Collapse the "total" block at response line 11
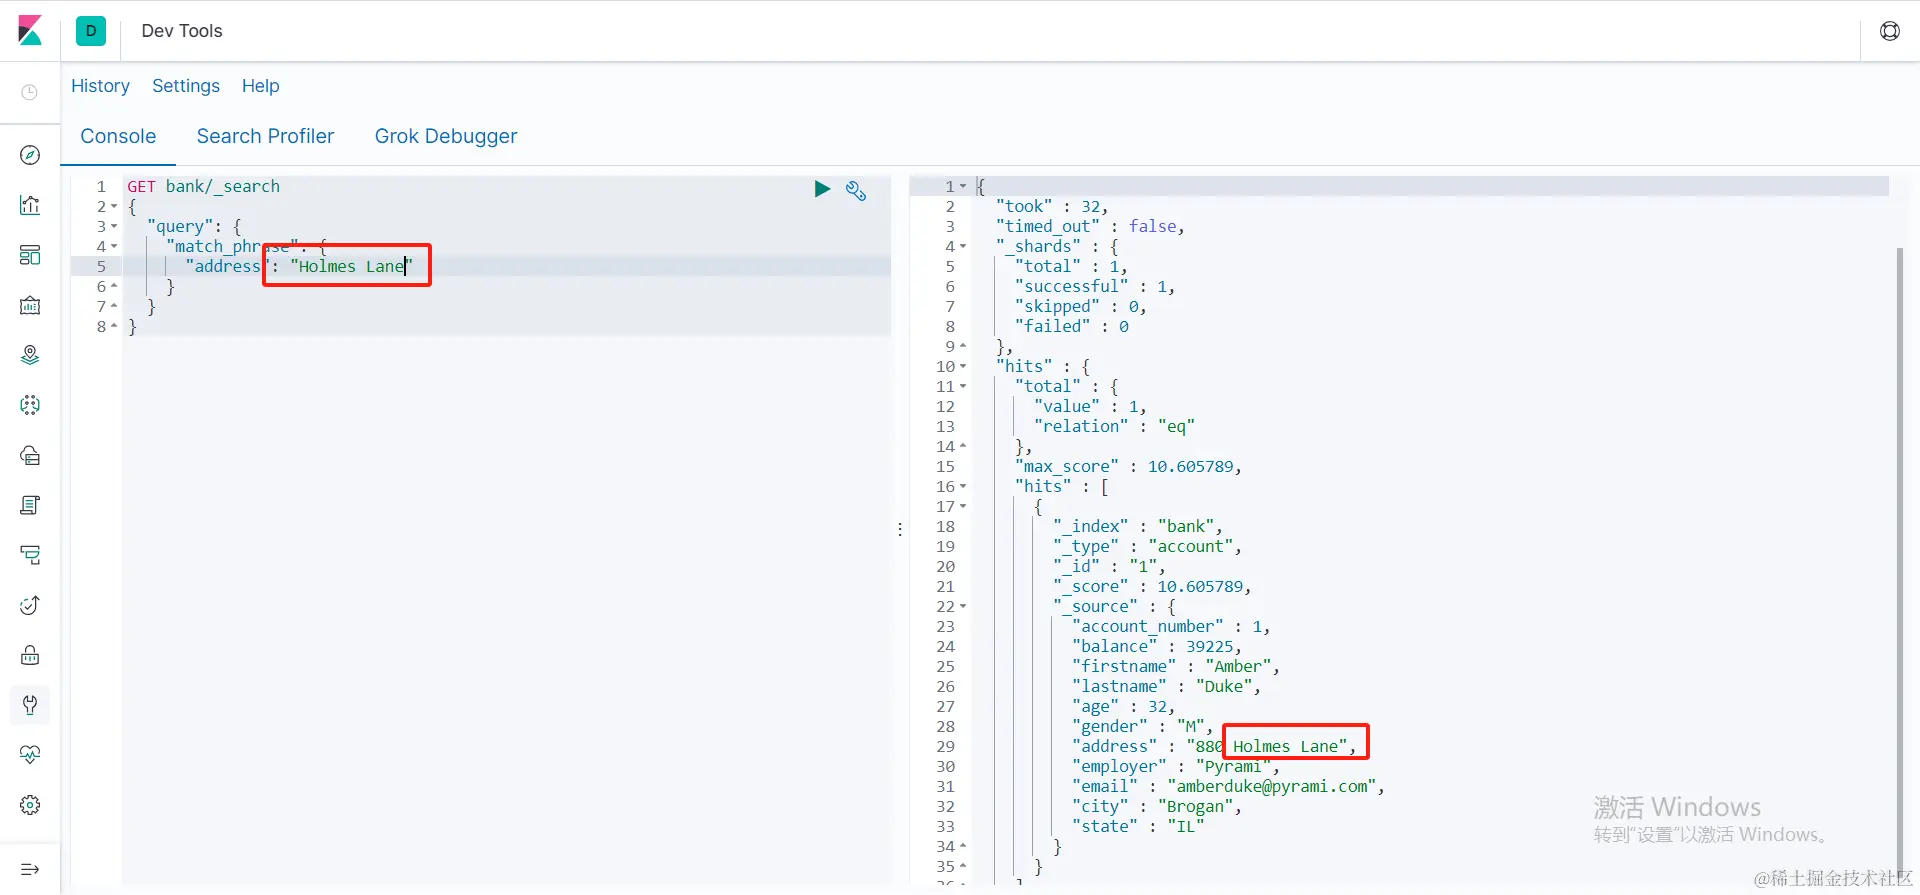 963,387
